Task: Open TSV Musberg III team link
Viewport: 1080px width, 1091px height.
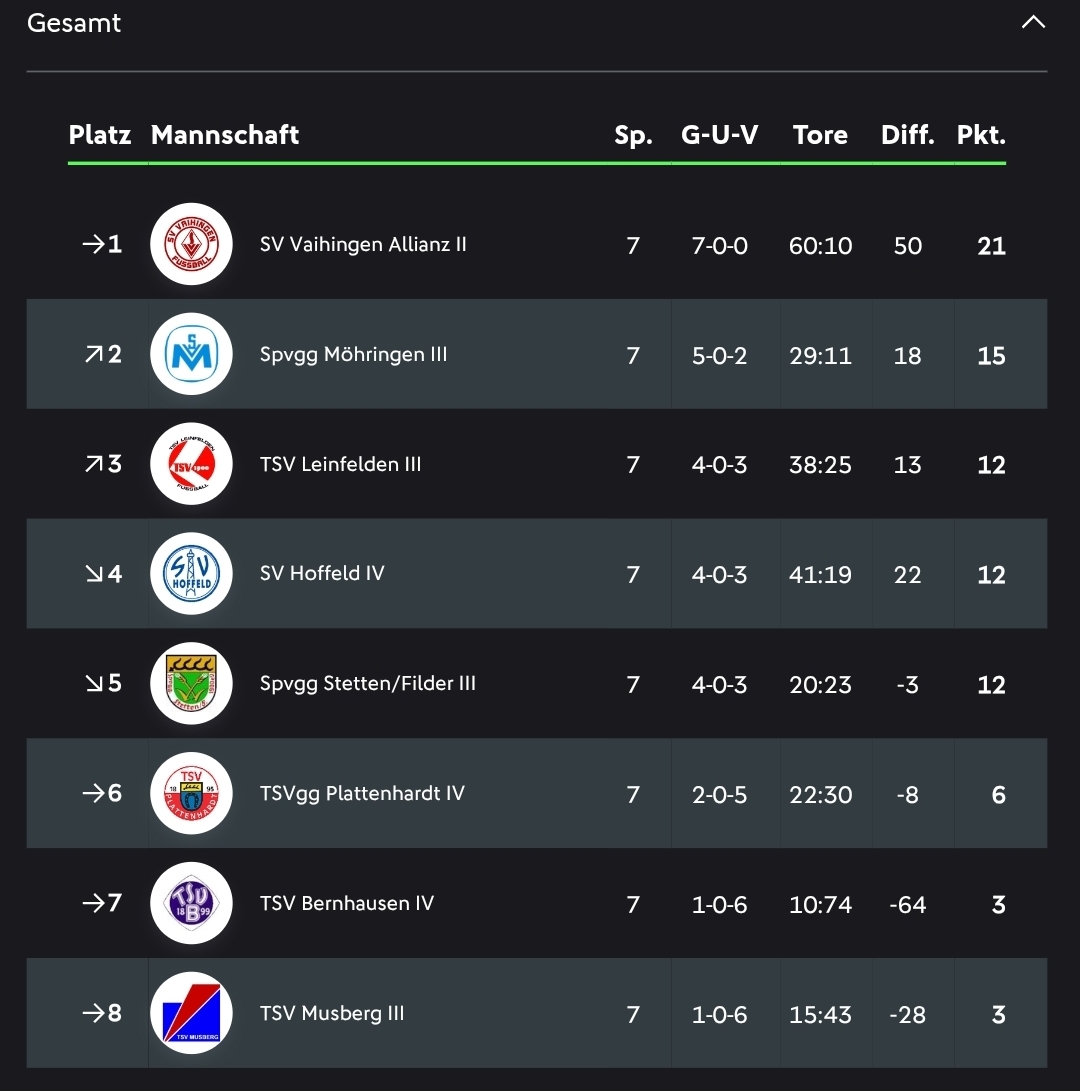Action: (332, 1013)
